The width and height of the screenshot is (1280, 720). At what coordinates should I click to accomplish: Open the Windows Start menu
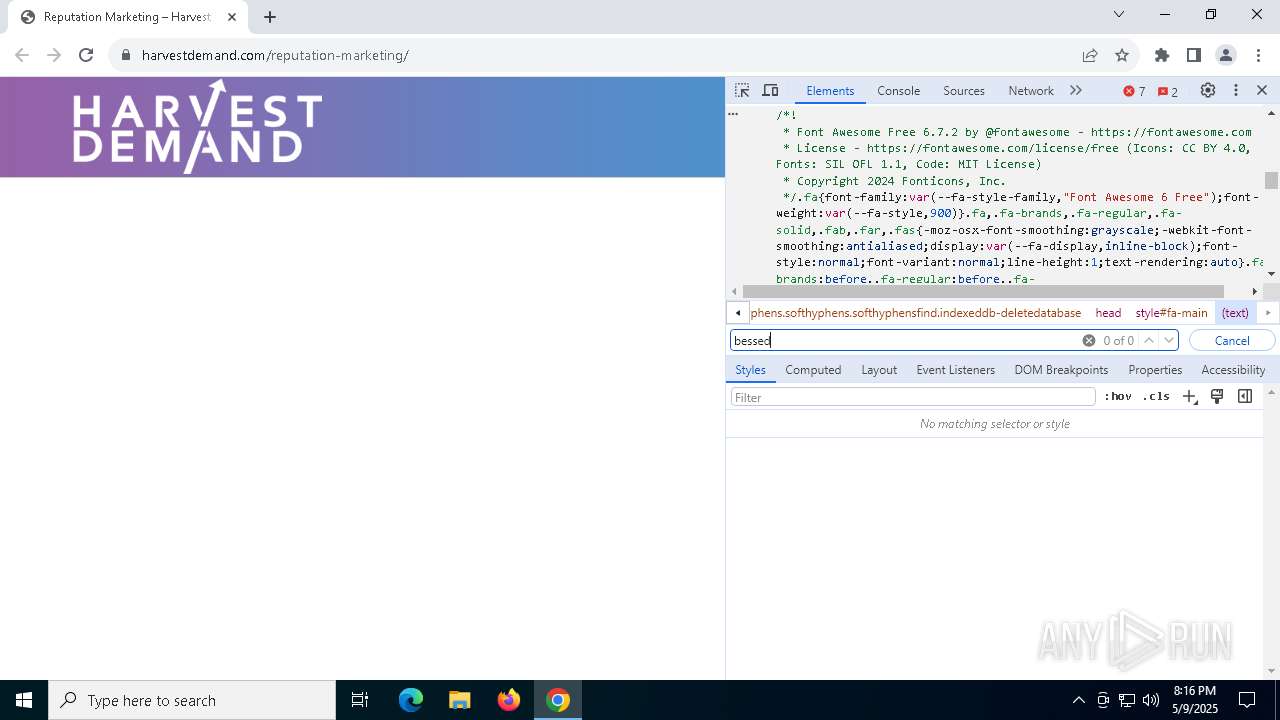pyautogui.click(x=24, y=700)
